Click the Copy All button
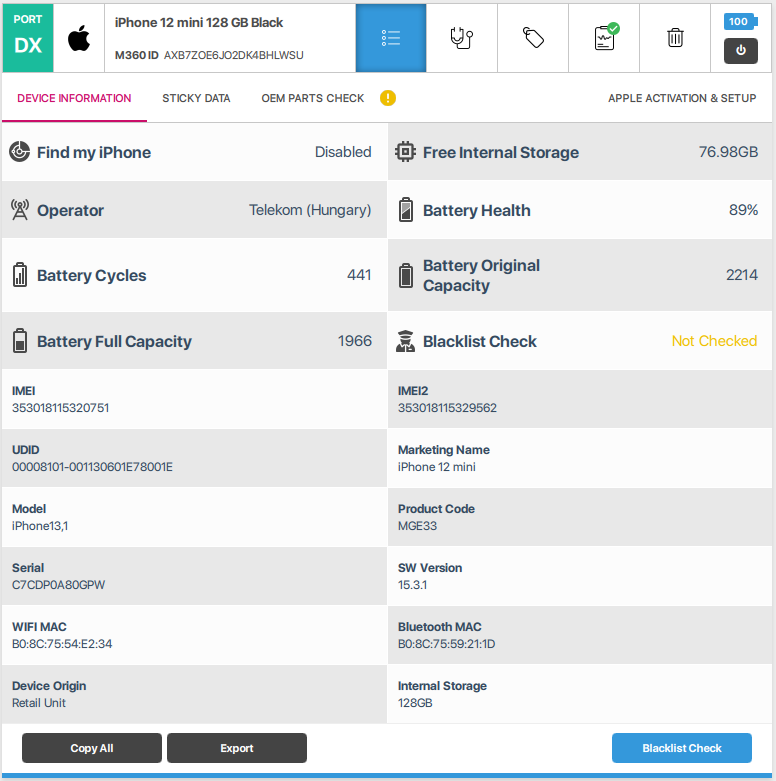776x781 pixels. (92, 748)
